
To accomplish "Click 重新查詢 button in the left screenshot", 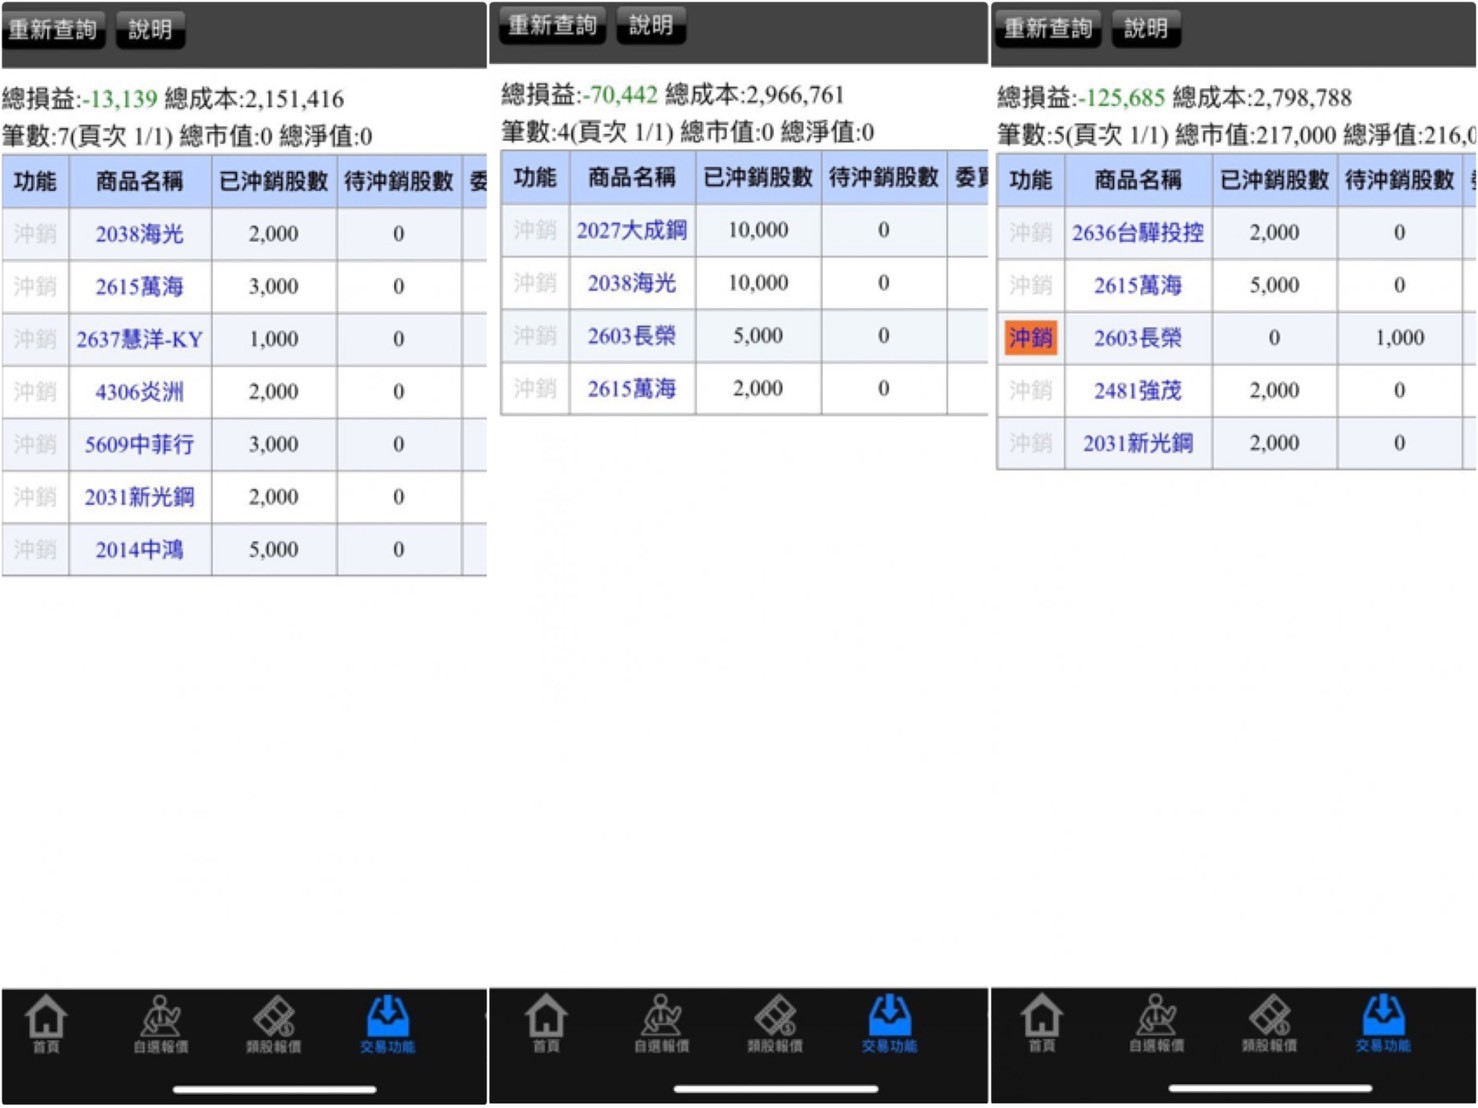I will coord(54,29).
